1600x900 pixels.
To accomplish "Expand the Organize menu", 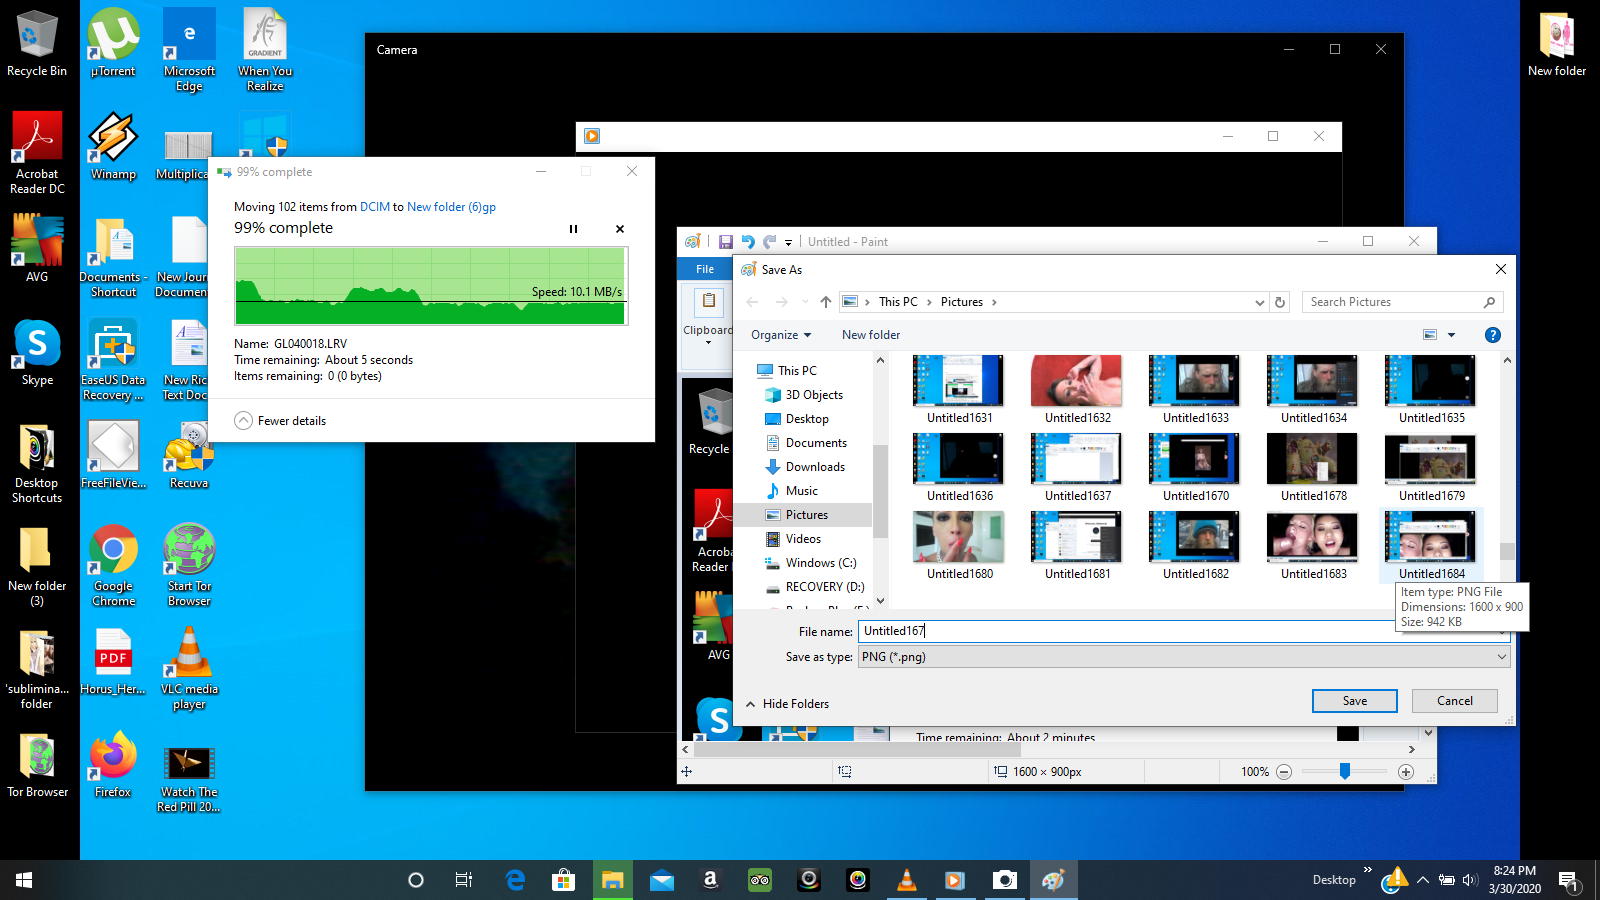I will 781,335.
